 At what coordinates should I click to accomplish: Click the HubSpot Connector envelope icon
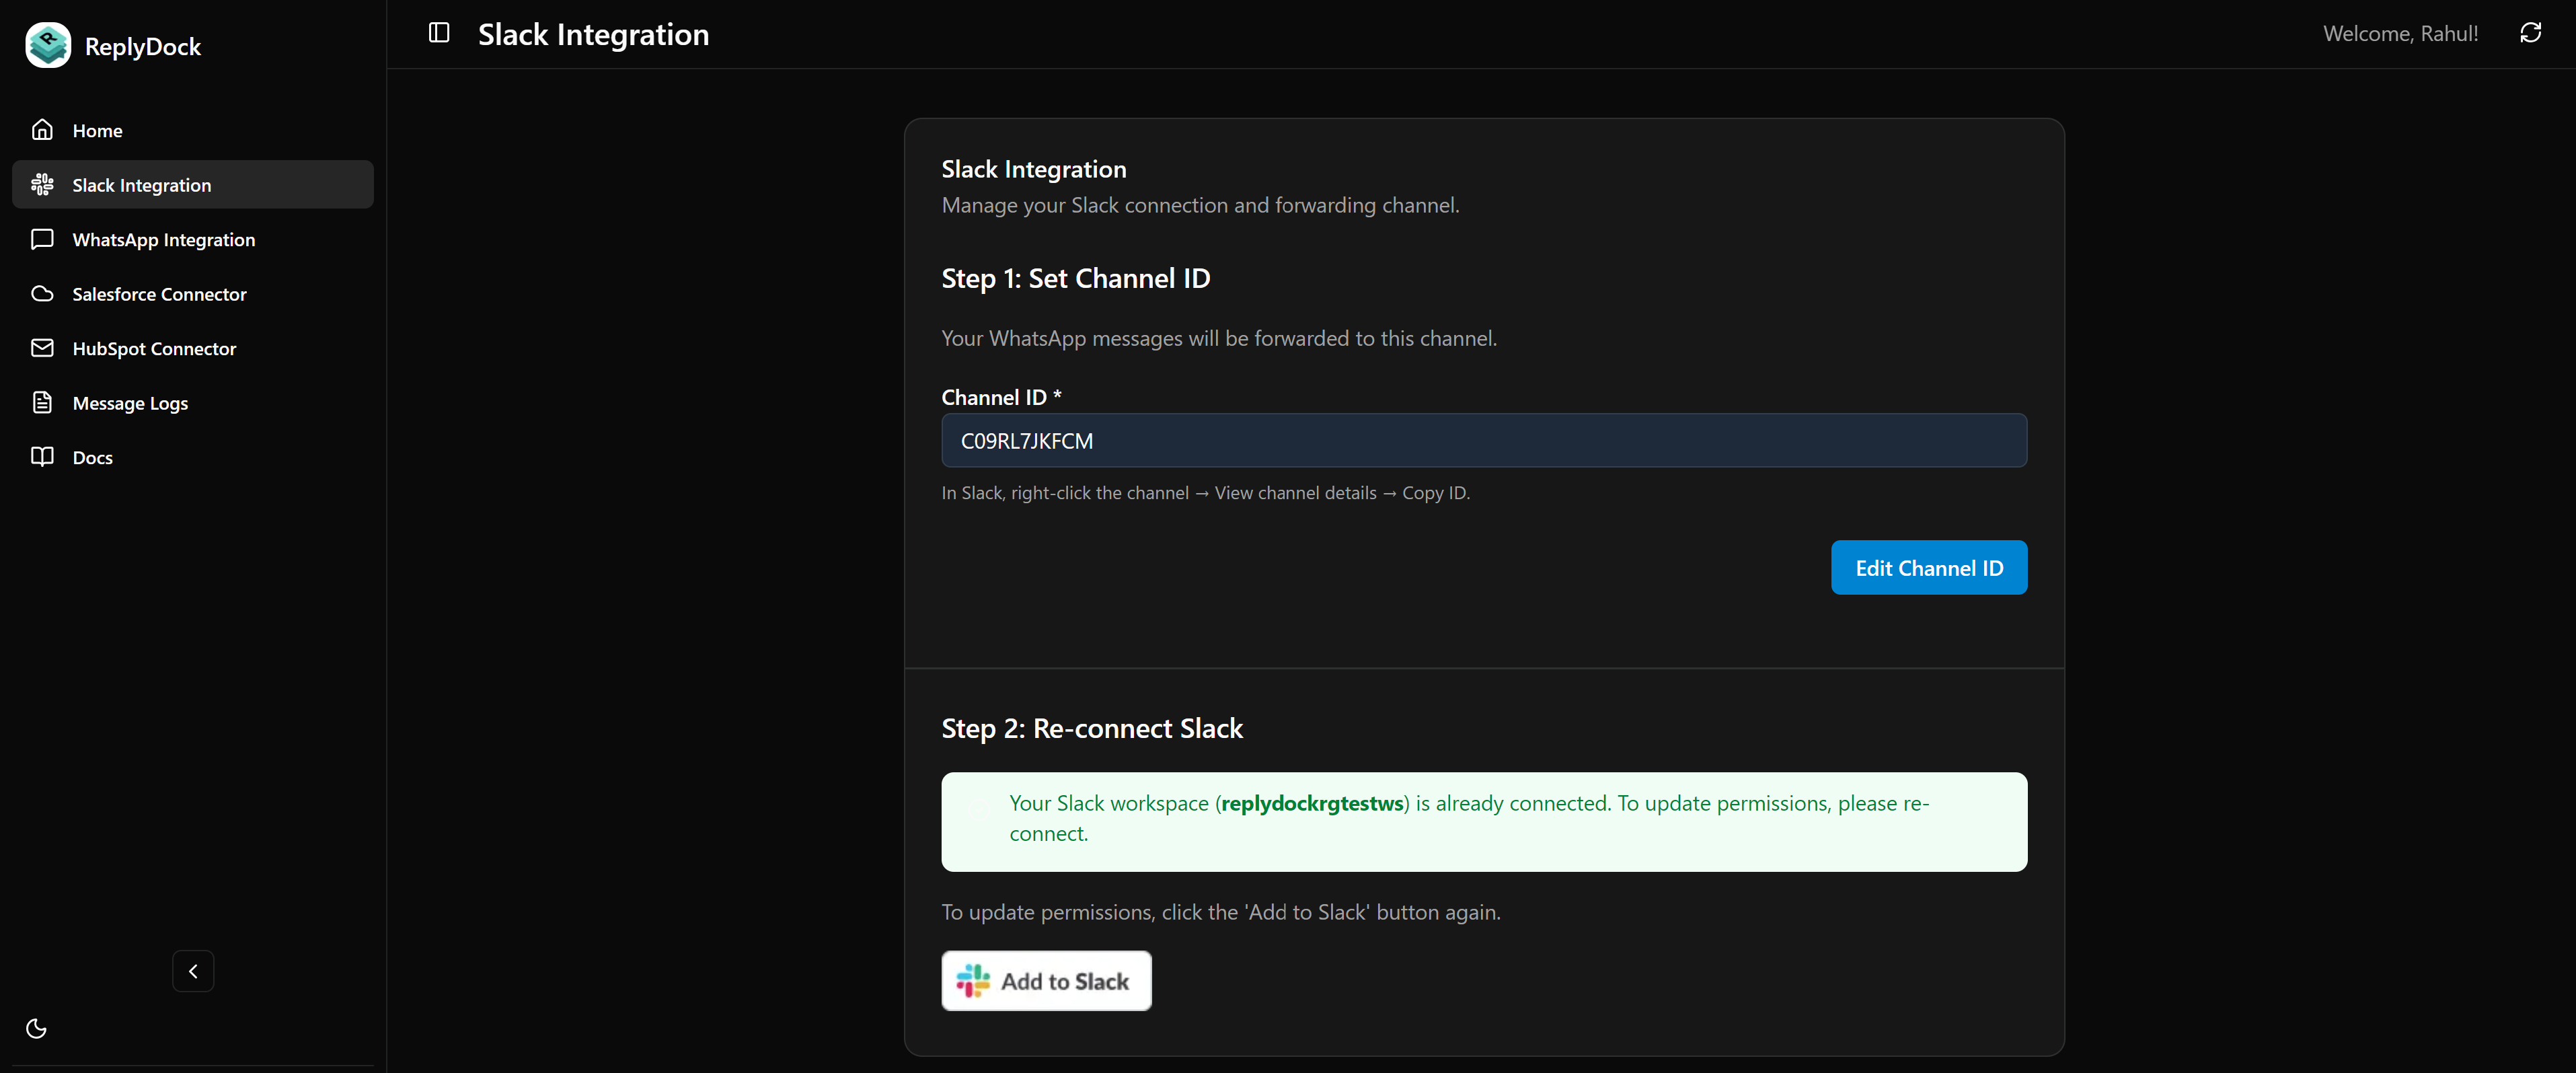(42, 348)
